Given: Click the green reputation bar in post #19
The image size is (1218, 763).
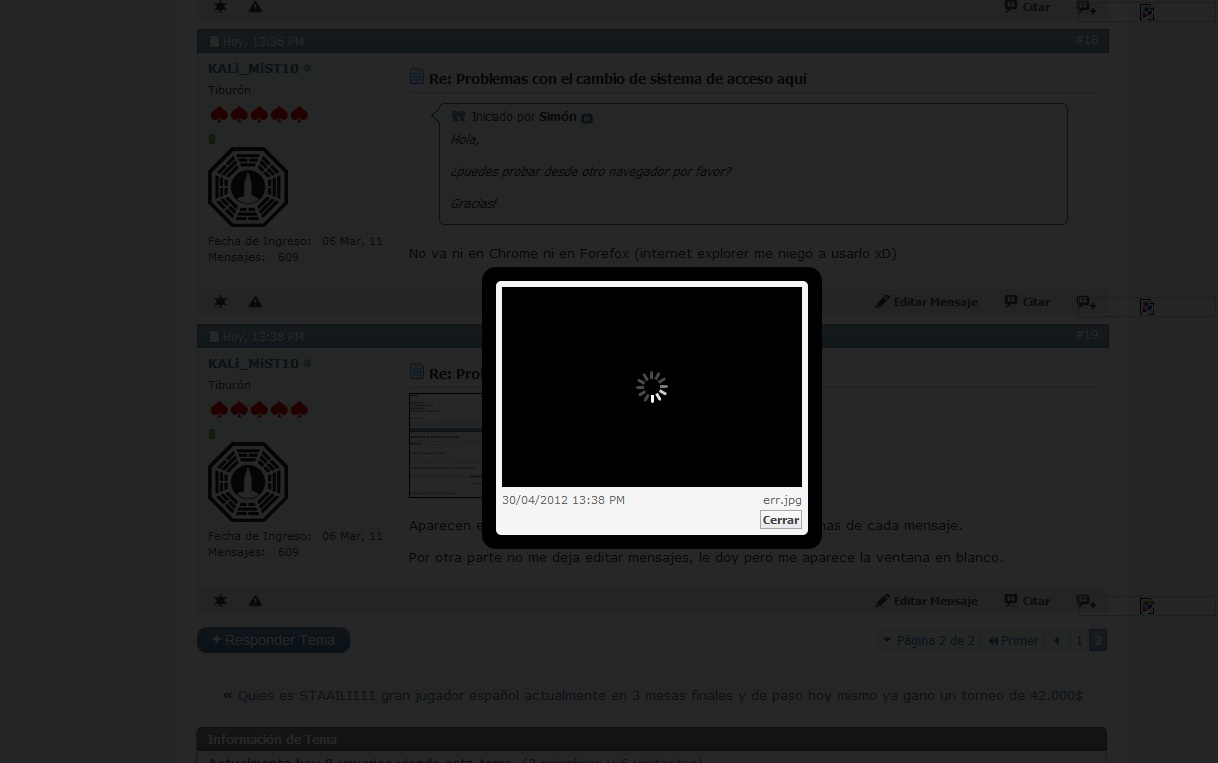Looking at the screenshot, I should (212, 434).
